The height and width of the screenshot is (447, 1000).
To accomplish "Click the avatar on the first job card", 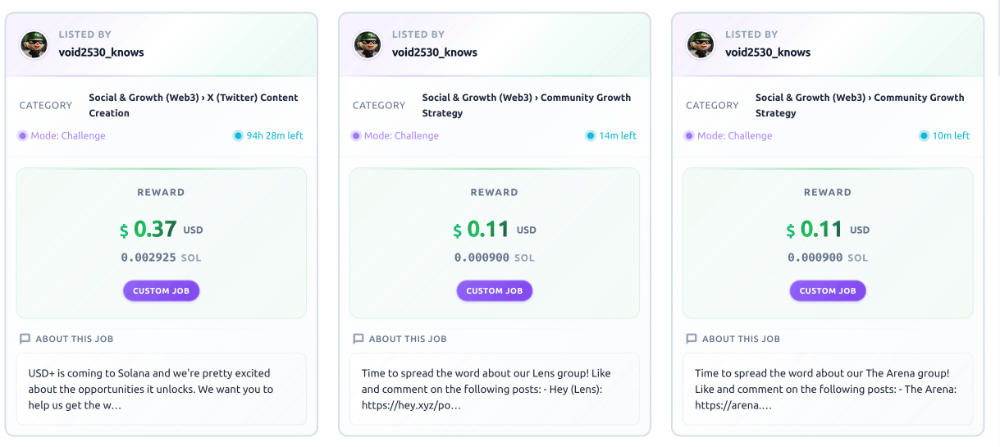I will click(35, 44).
